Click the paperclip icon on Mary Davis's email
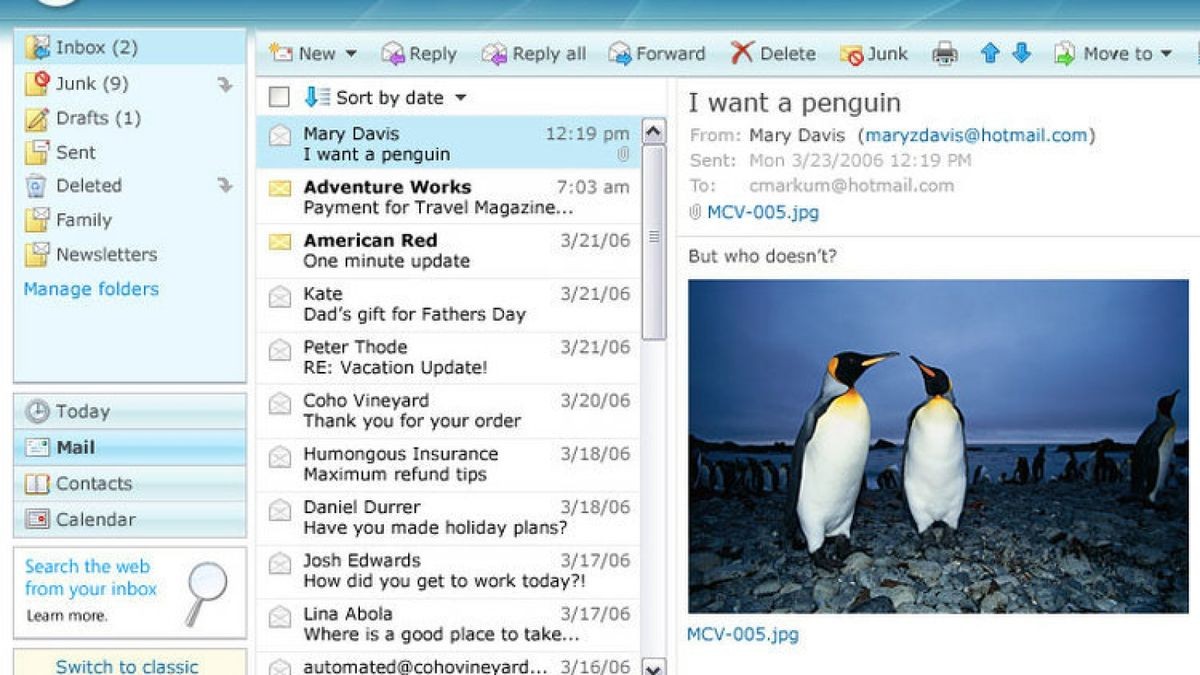 [x=624, y=155]
